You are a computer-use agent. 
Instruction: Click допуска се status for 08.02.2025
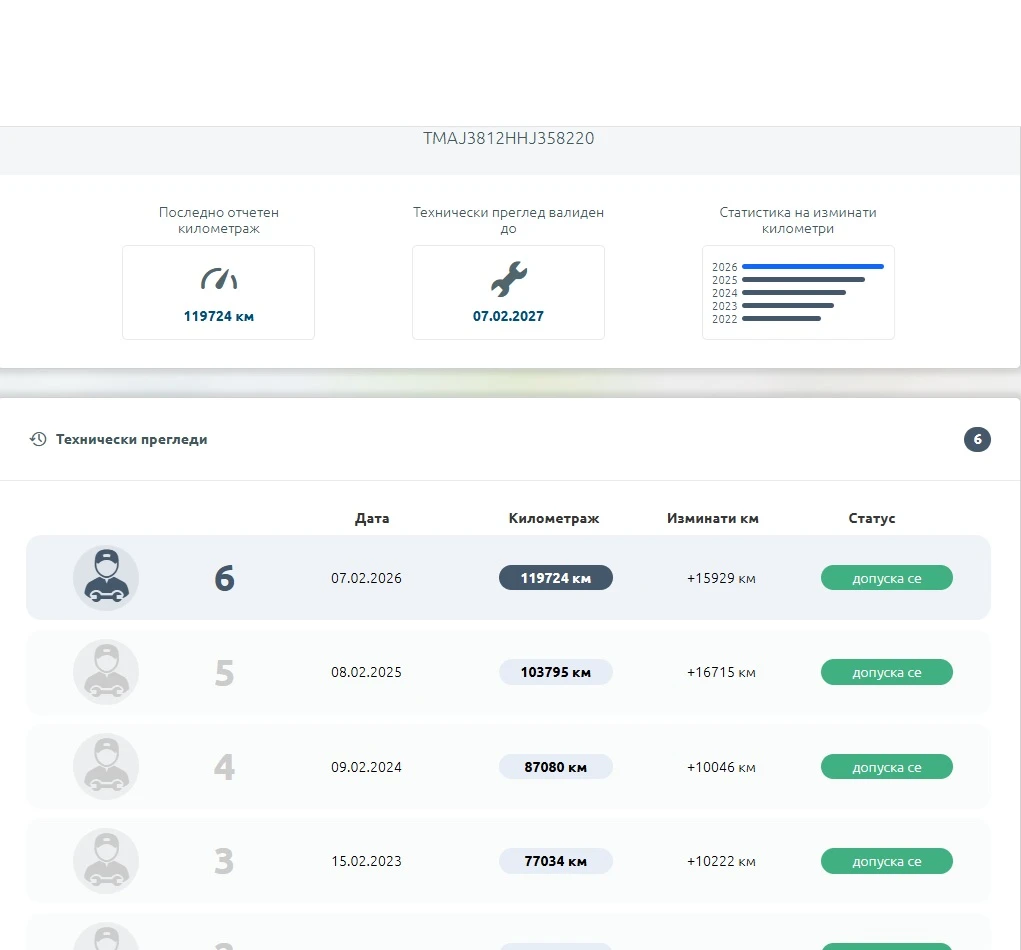click(x=886, y=672)
